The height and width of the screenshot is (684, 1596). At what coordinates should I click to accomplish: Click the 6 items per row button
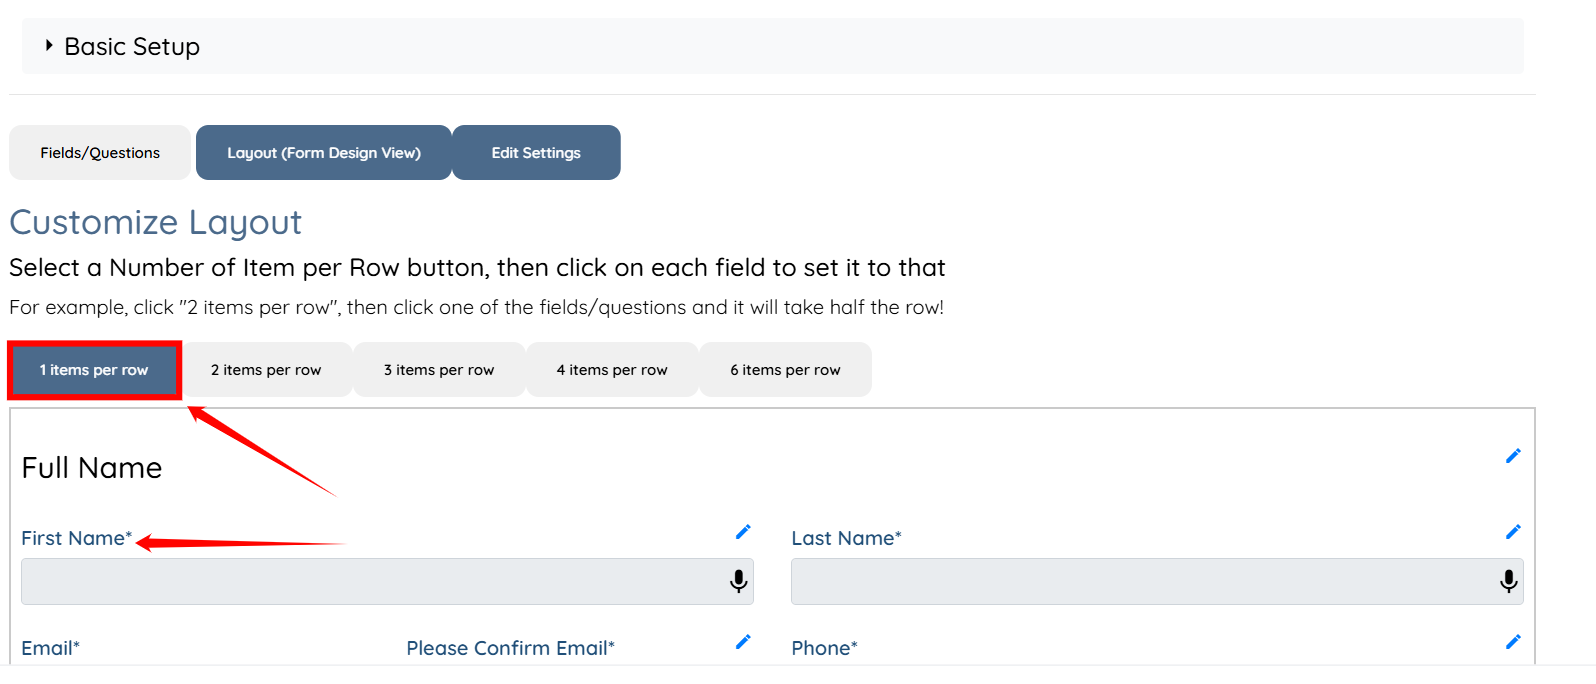pos(785,370)
